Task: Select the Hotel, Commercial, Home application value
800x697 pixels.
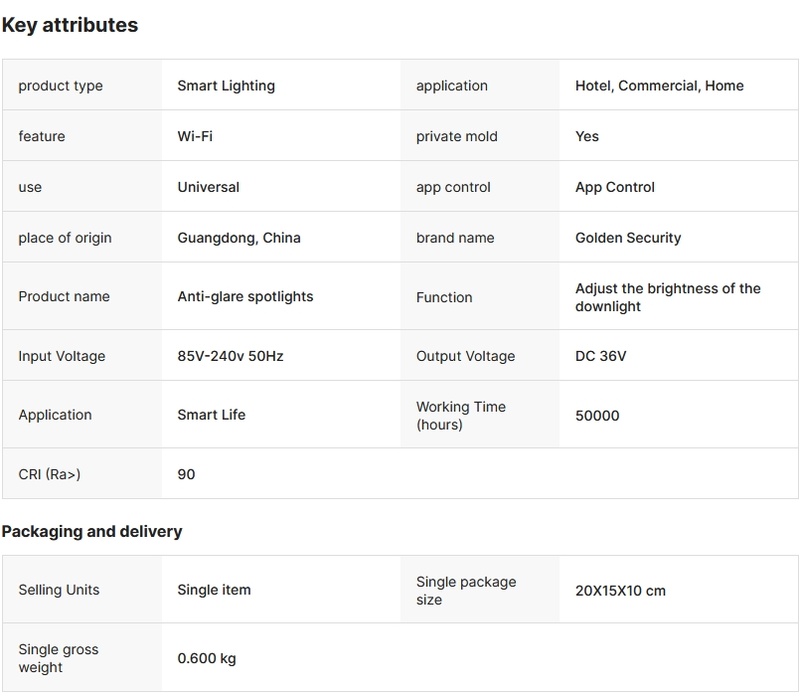Action: pyautogui.click(x=659, y=86)
